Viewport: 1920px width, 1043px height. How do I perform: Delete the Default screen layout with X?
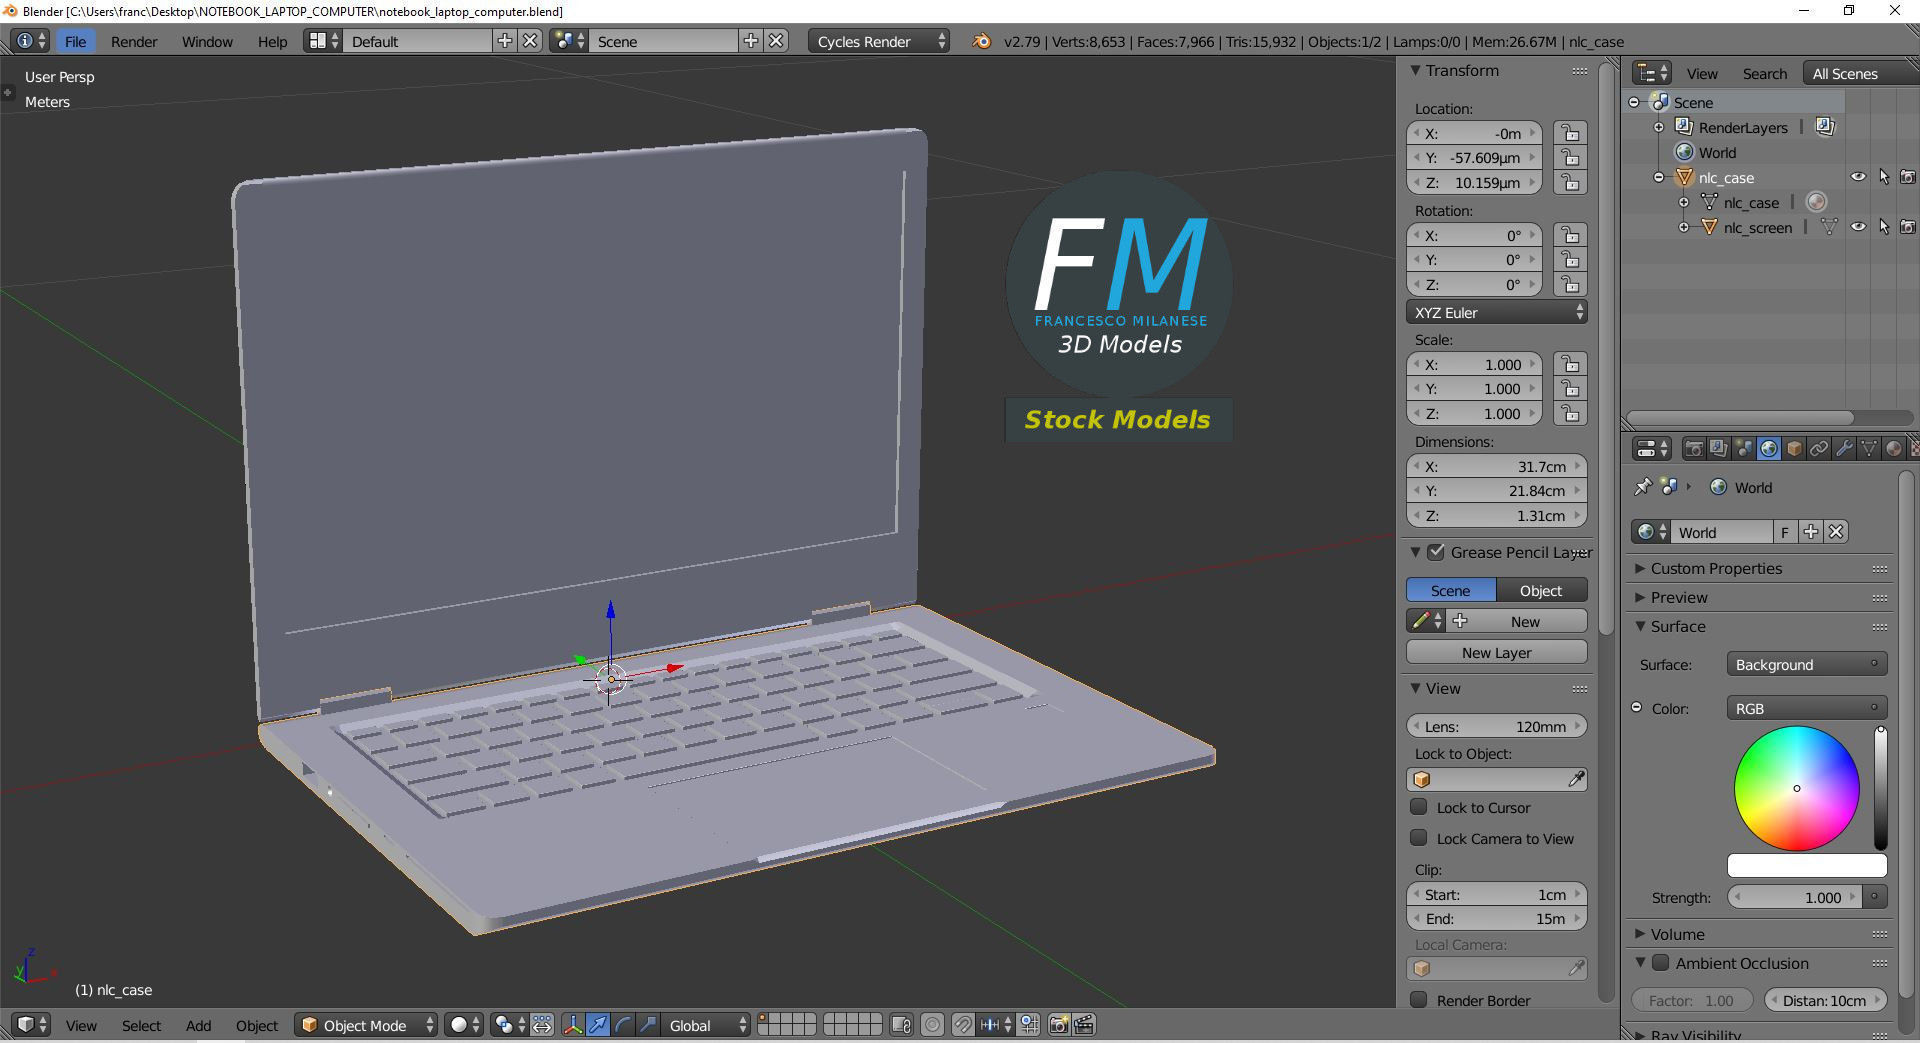(x=530, y=41)
